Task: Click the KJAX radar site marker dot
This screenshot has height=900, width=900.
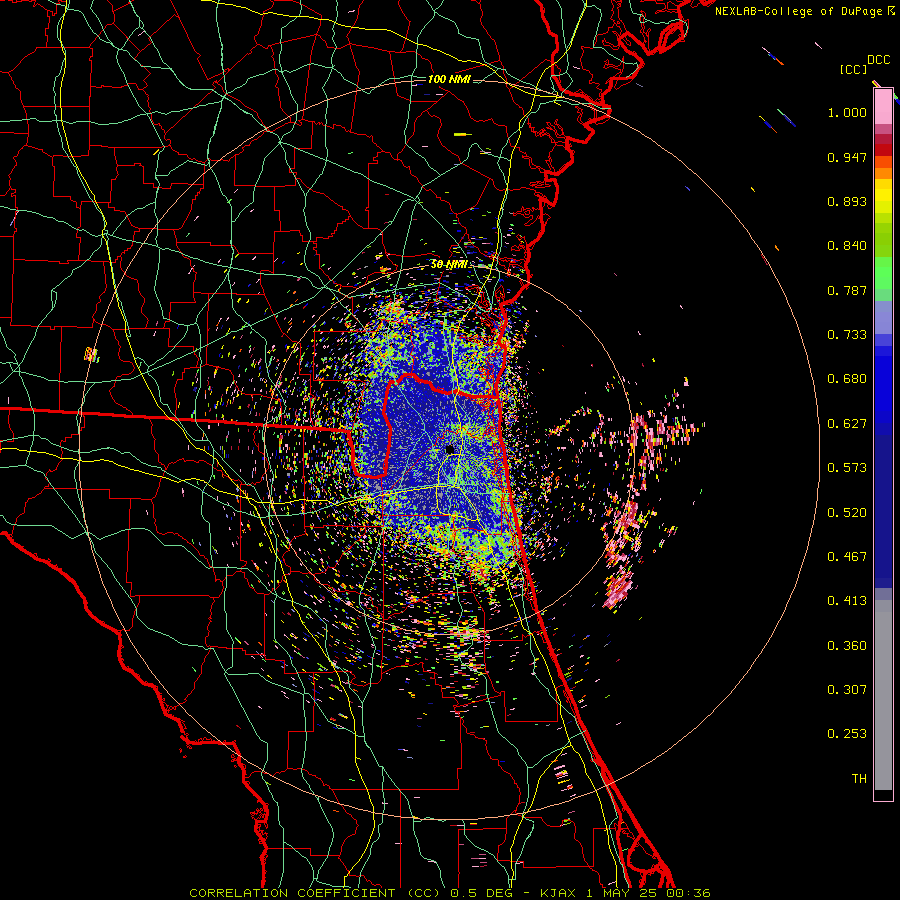Action: (x=451, y=449)
